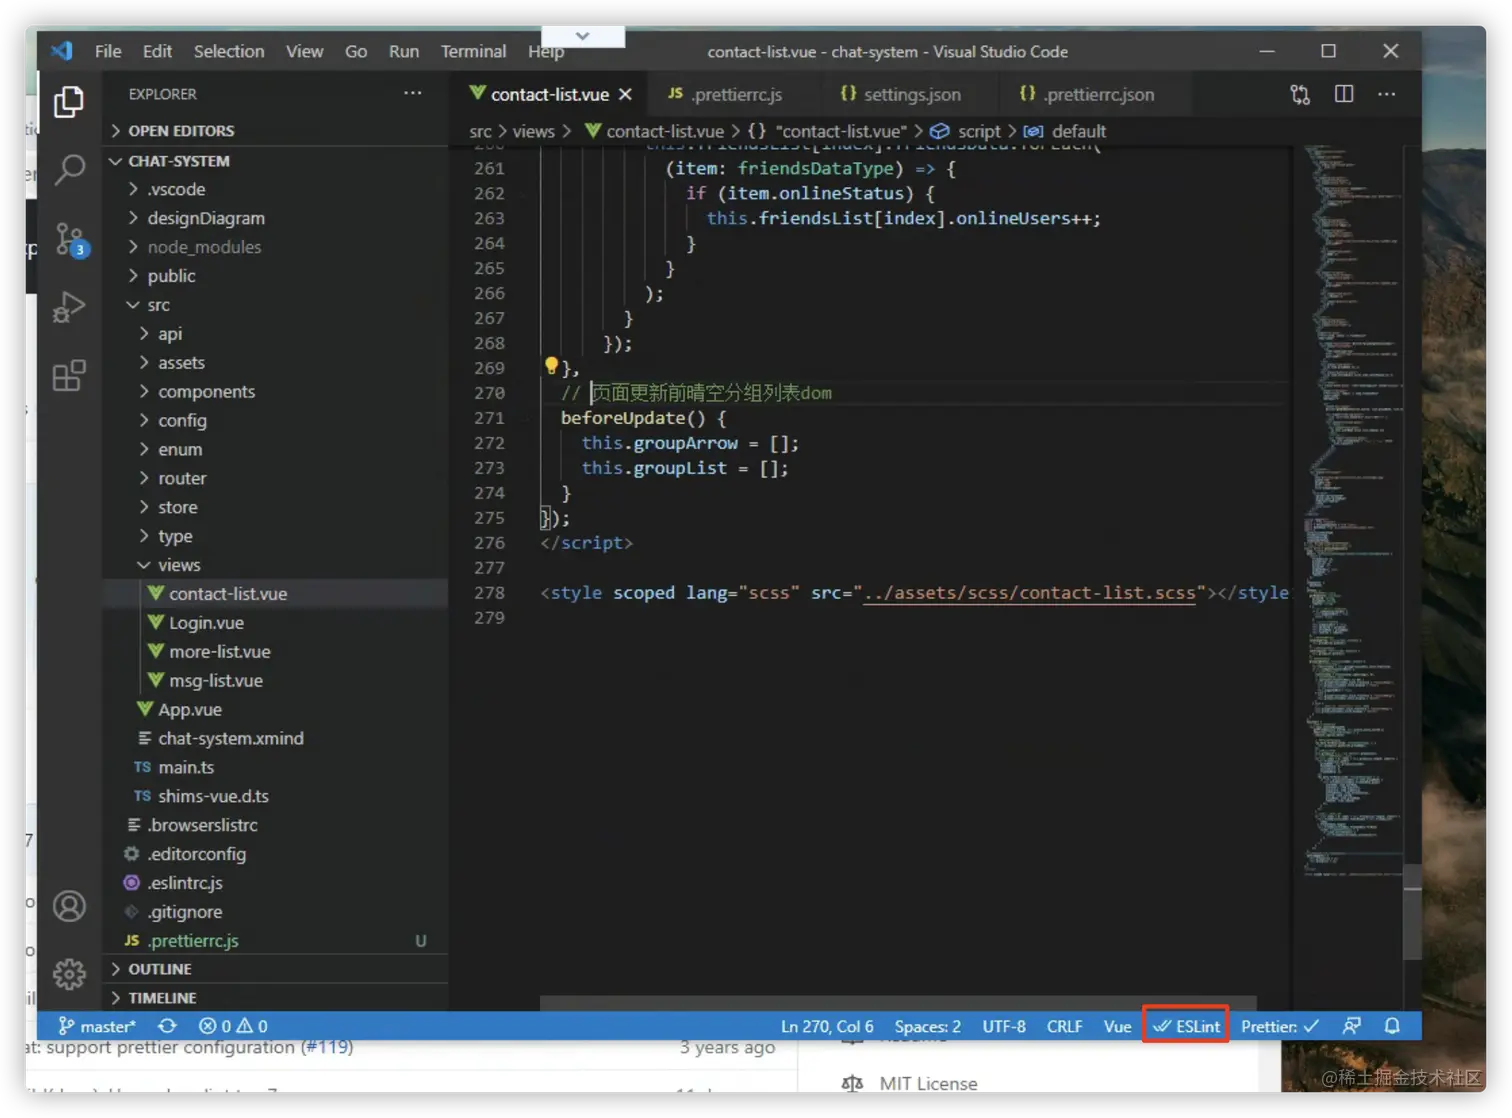Click the ESLint status bar item
This screenshot has height=1118, width=1512.
pyautogui.click(x=1186, y=1026)
